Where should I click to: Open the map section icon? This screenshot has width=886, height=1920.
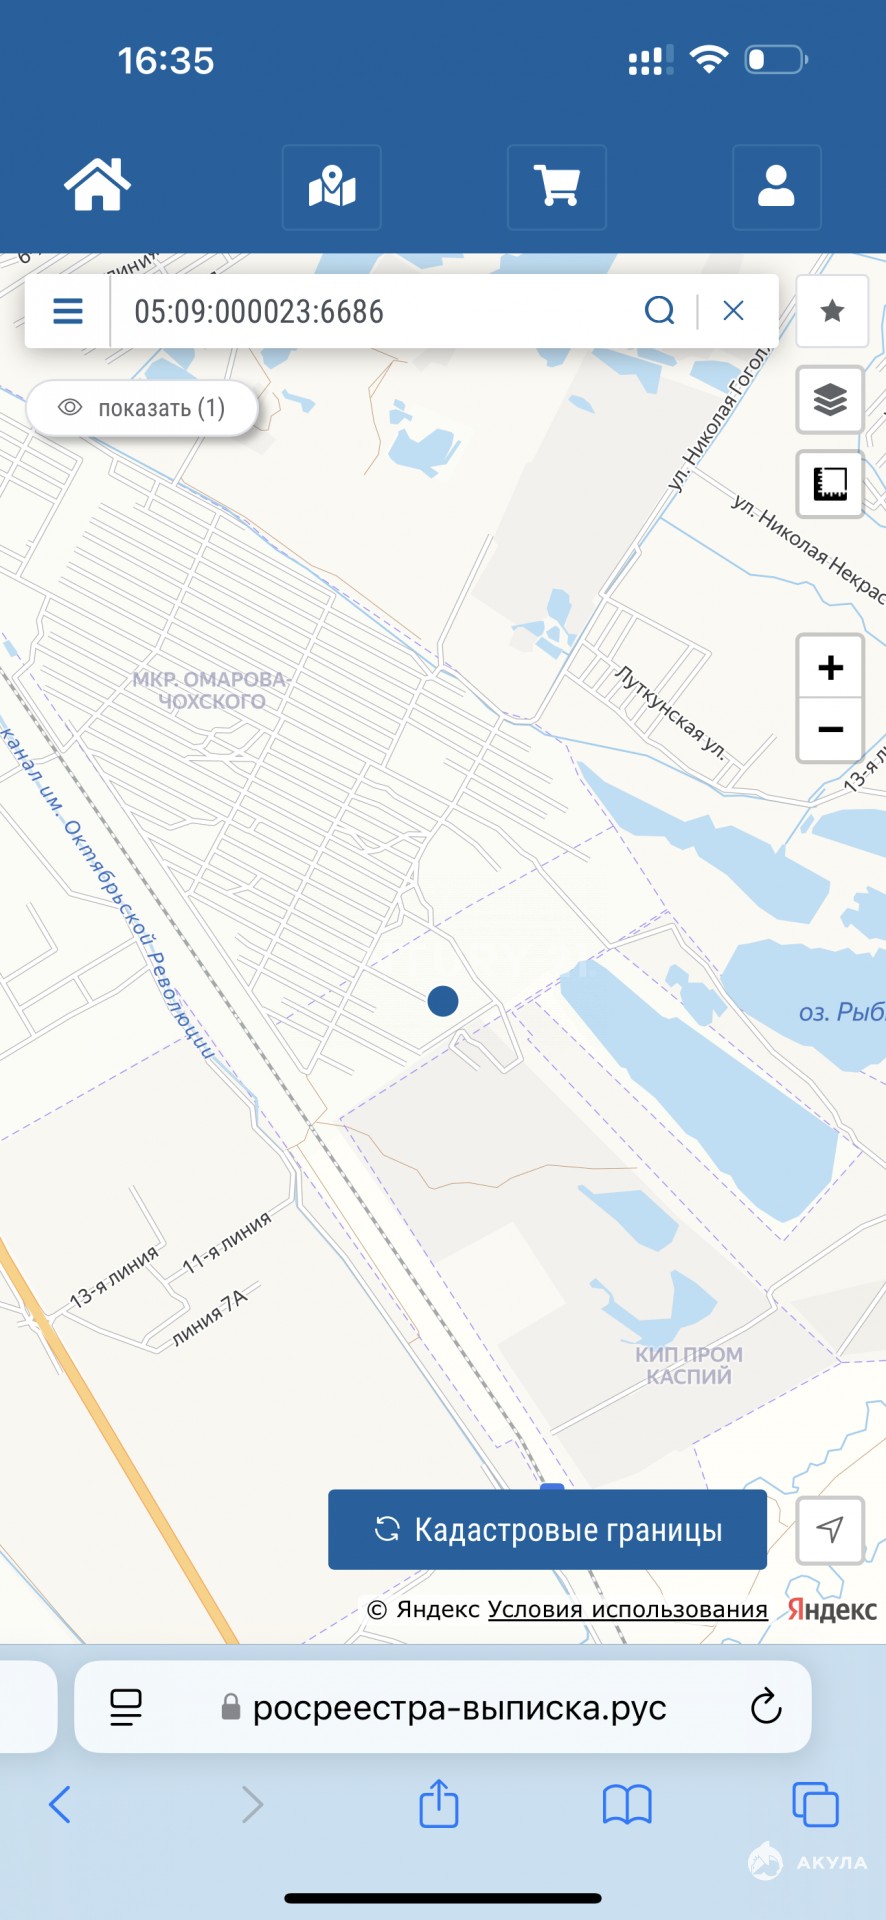click(332, 187)
